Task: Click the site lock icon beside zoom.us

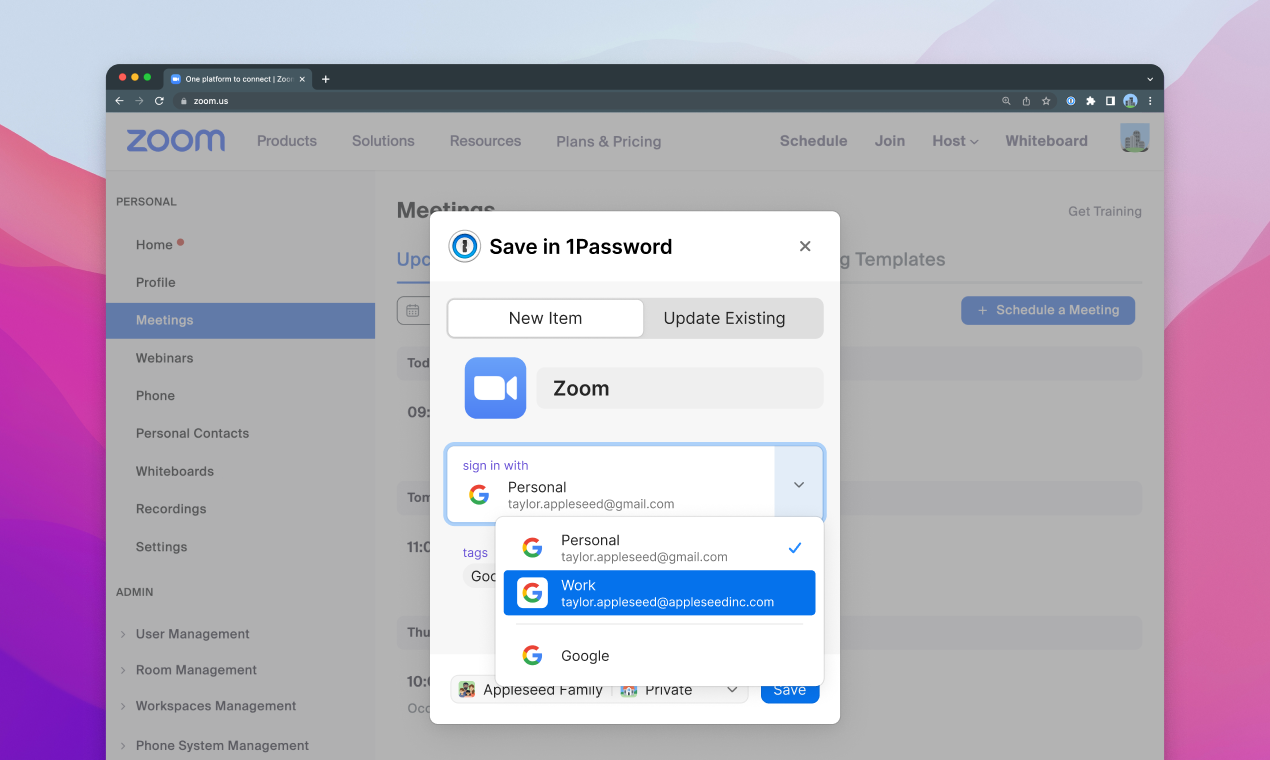Action: pos(183,101)
